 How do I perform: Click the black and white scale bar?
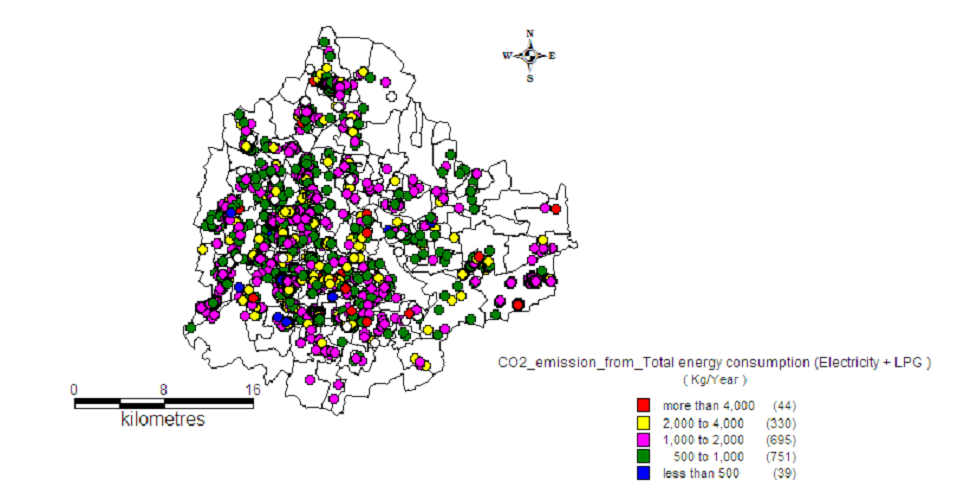[x=164, y=404]
